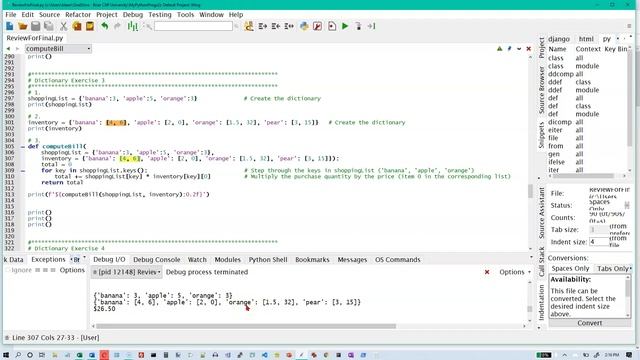Image resolution: width=640 pixels, height=360 pixels.
Task: Open the Debug I/O Options dropdown
Action: pos(515,272)
